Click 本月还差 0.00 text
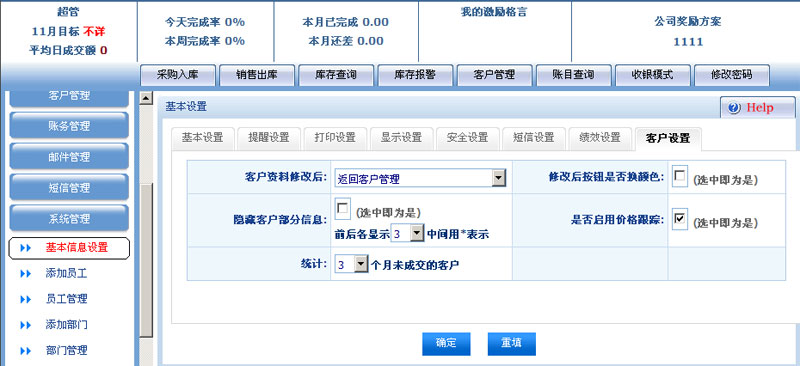This screenshot has width=800, height=366. (345, 41)
